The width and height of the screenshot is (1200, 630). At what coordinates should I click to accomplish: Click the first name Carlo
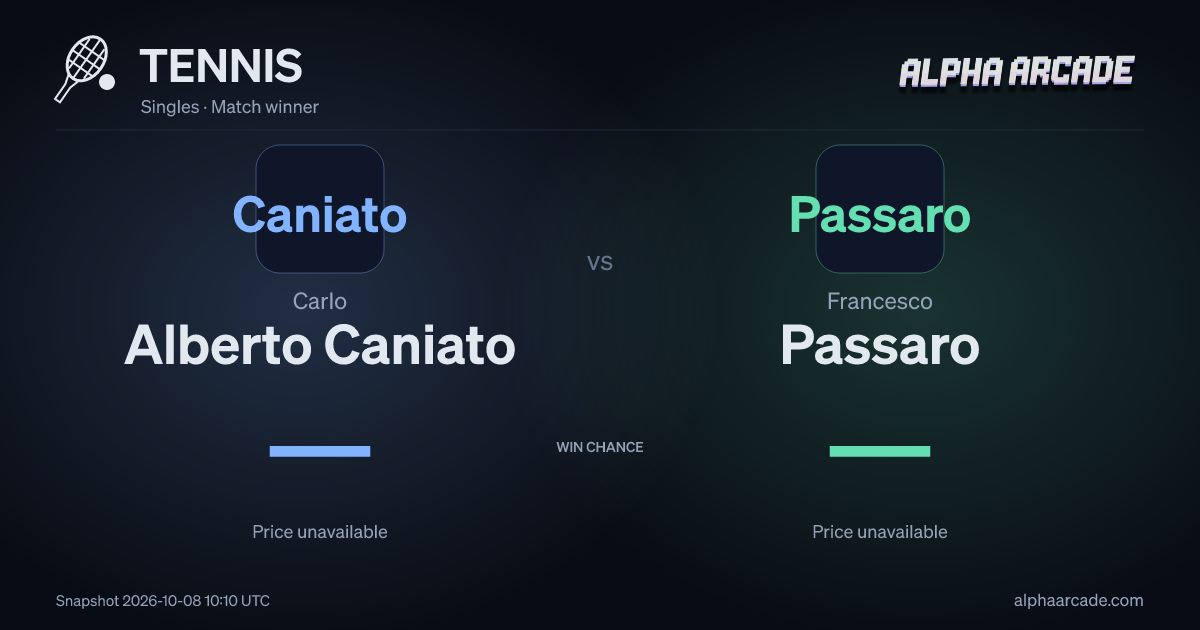[x=320, y=301]
